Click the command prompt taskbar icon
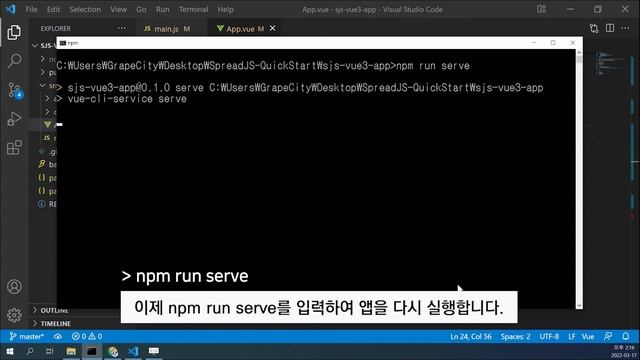Viewport: 640px width, 360px height. pyautogui.click(x=91, y=351)
